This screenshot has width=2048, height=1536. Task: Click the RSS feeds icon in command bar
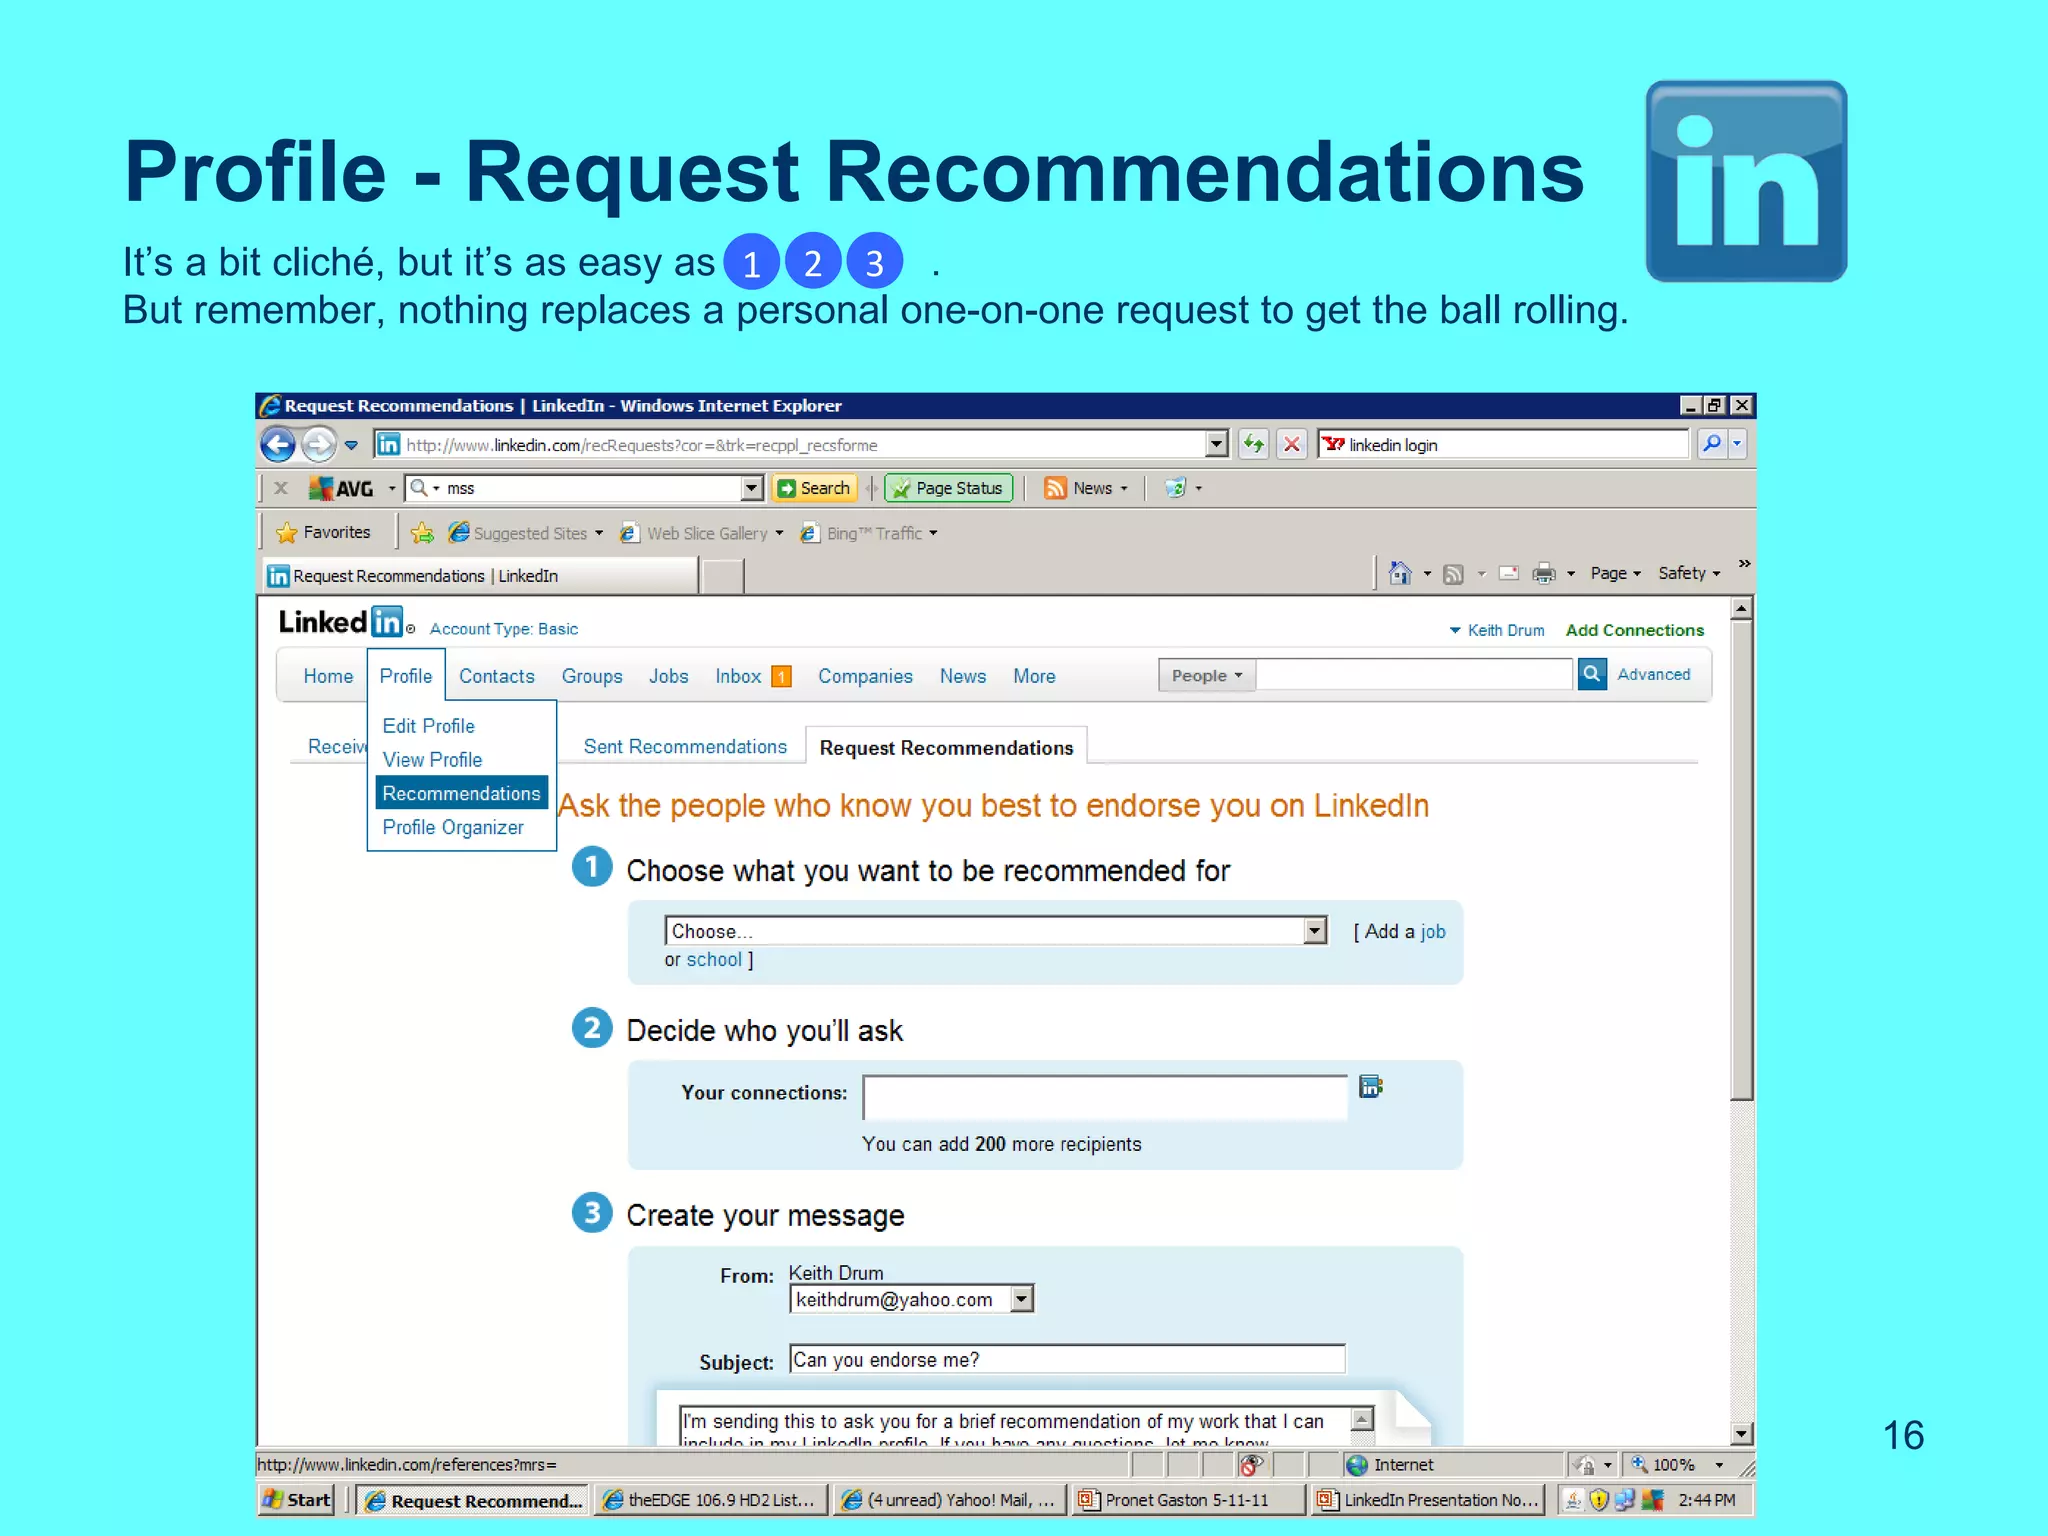1454,573
